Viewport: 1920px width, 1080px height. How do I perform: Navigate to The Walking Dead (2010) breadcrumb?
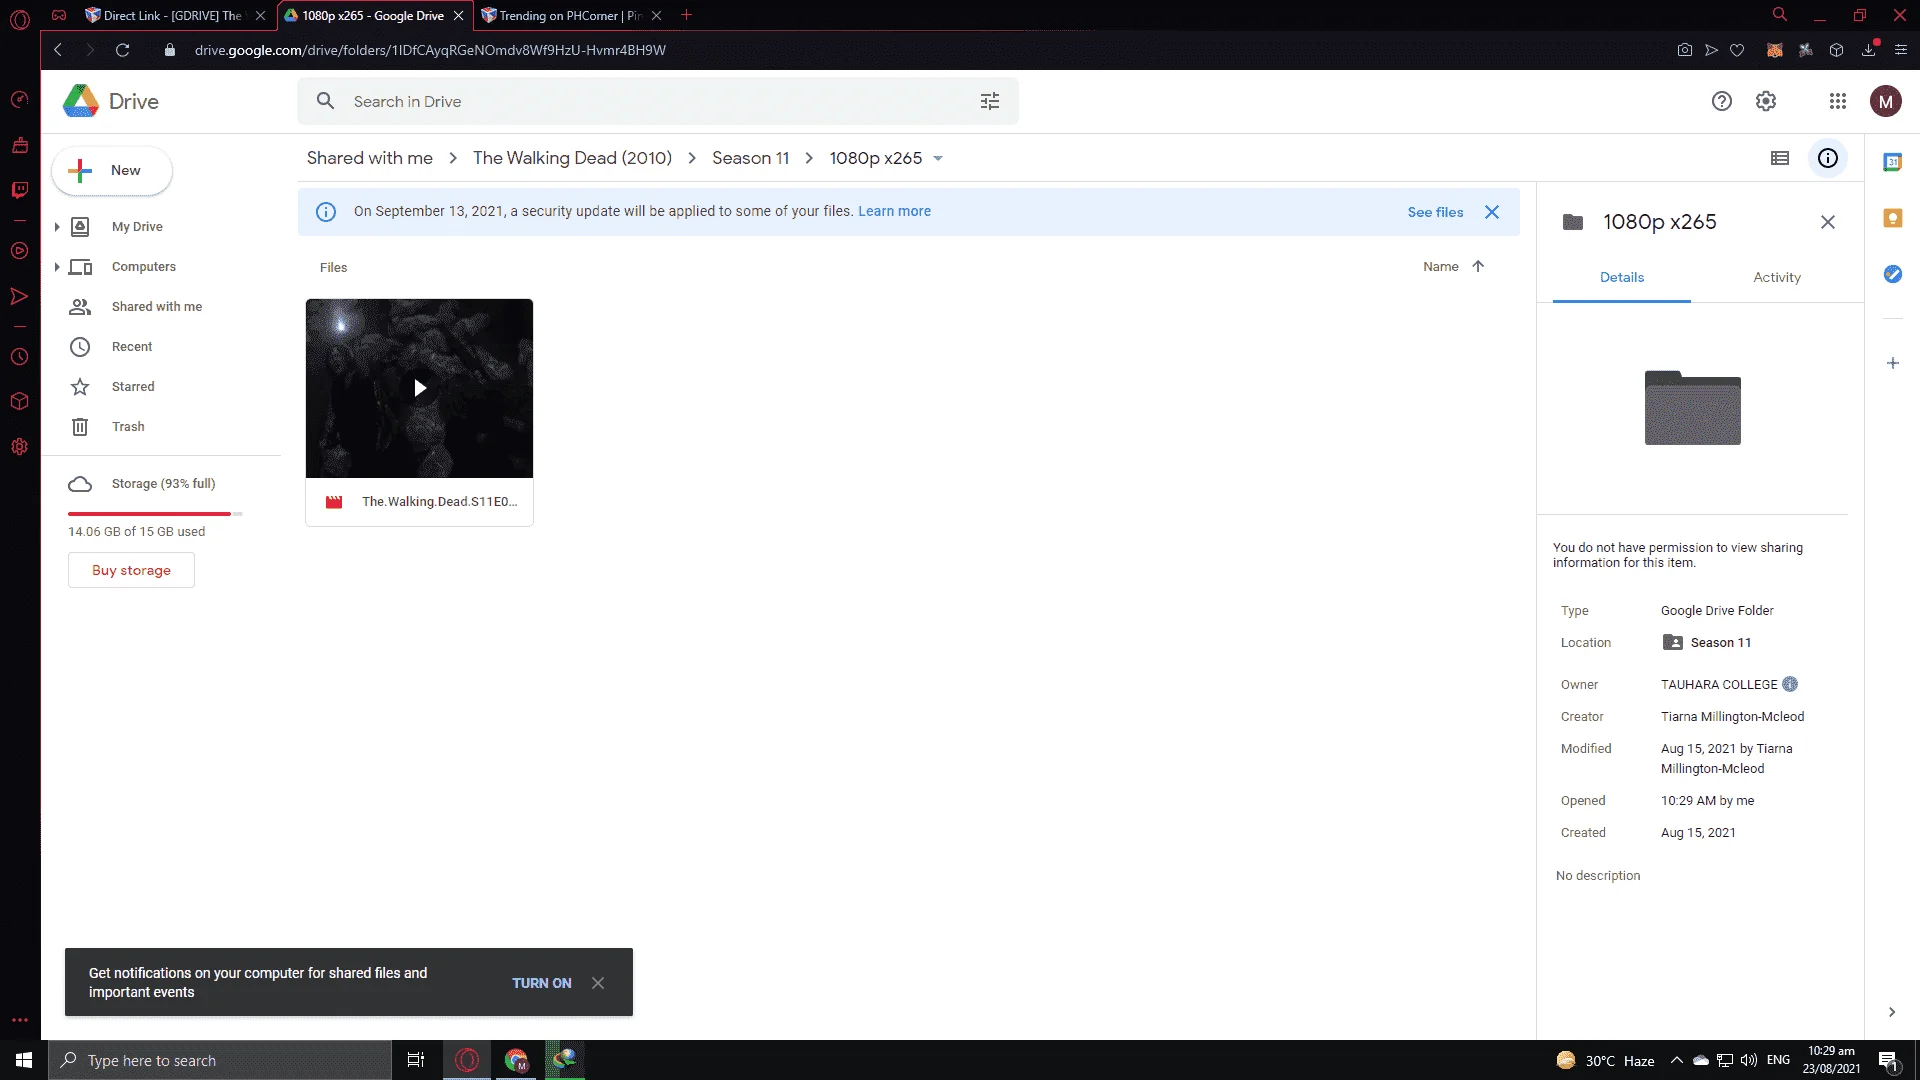coord(572,158)
